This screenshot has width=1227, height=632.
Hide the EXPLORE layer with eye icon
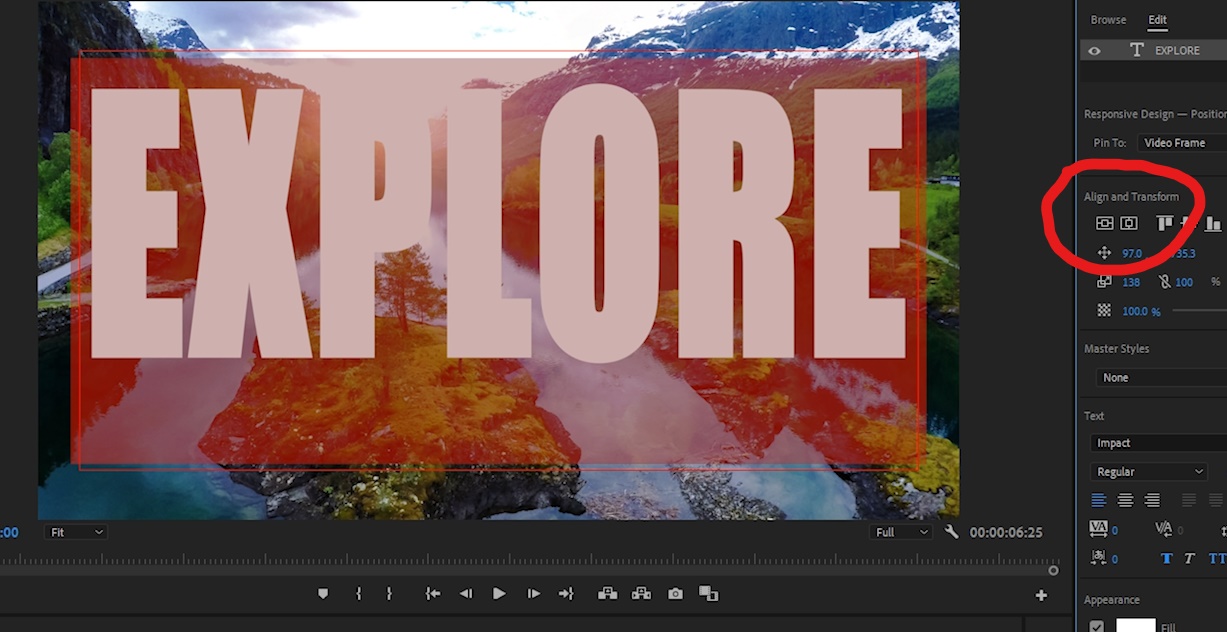[1095, 51]
